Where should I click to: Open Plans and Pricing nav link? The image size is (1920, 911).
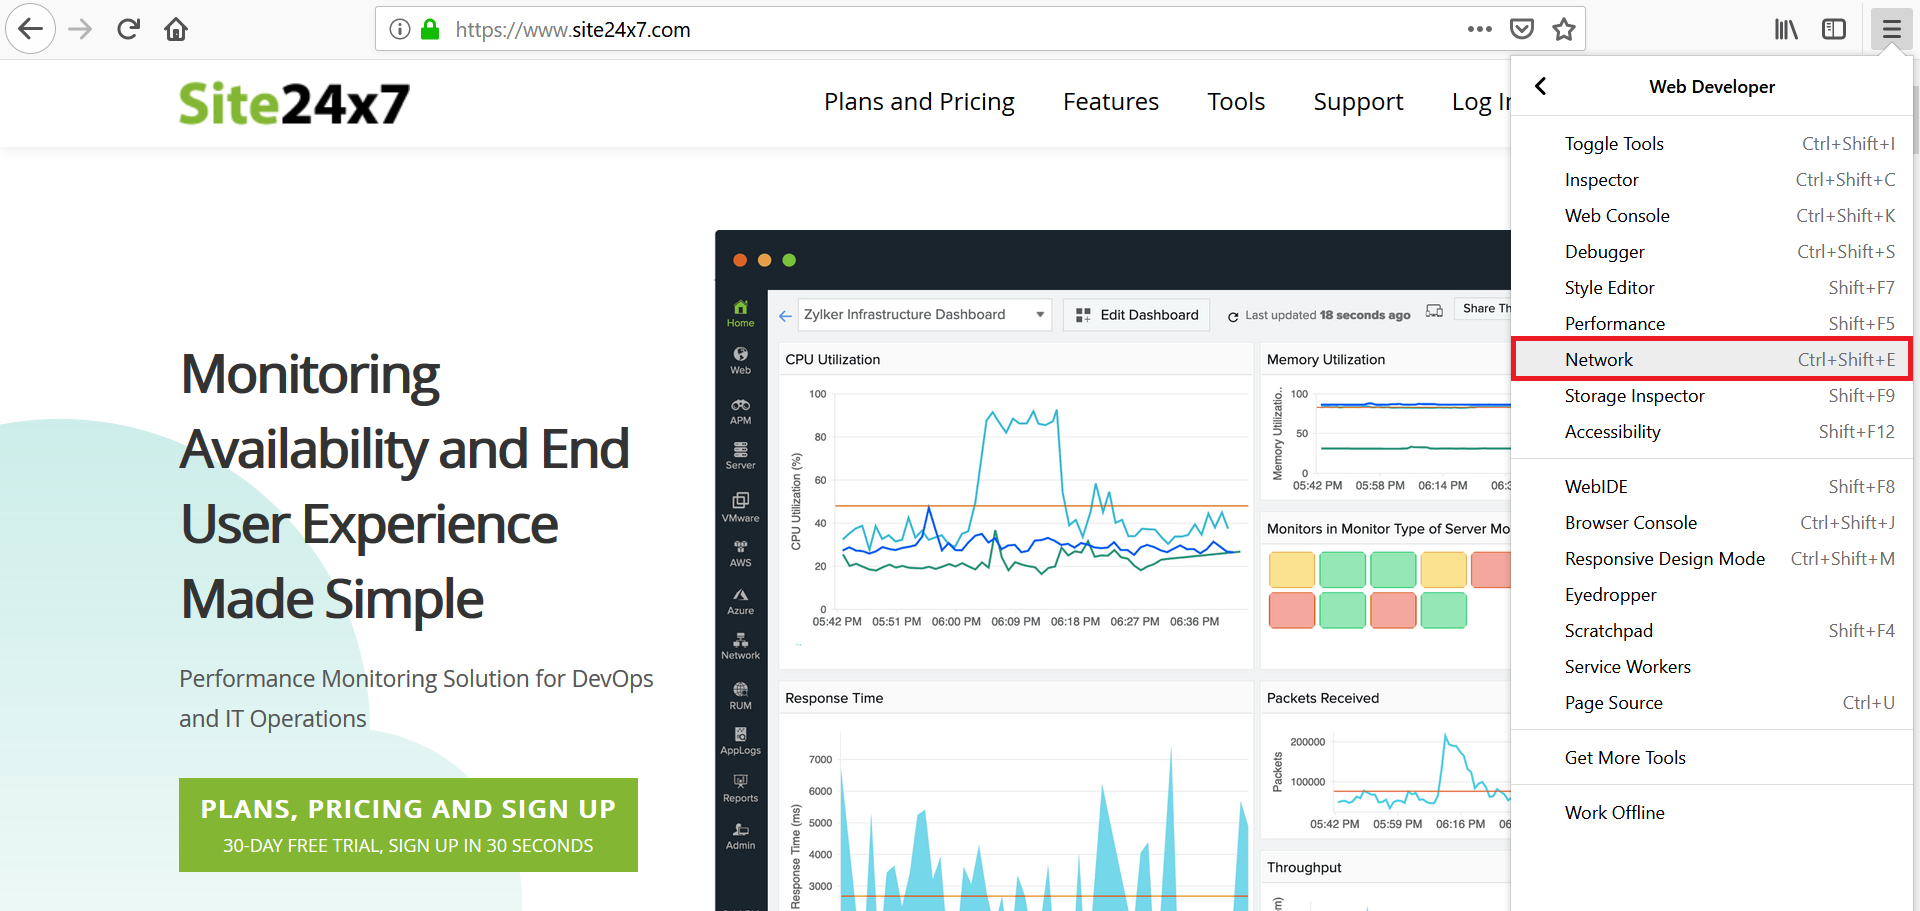919,102
